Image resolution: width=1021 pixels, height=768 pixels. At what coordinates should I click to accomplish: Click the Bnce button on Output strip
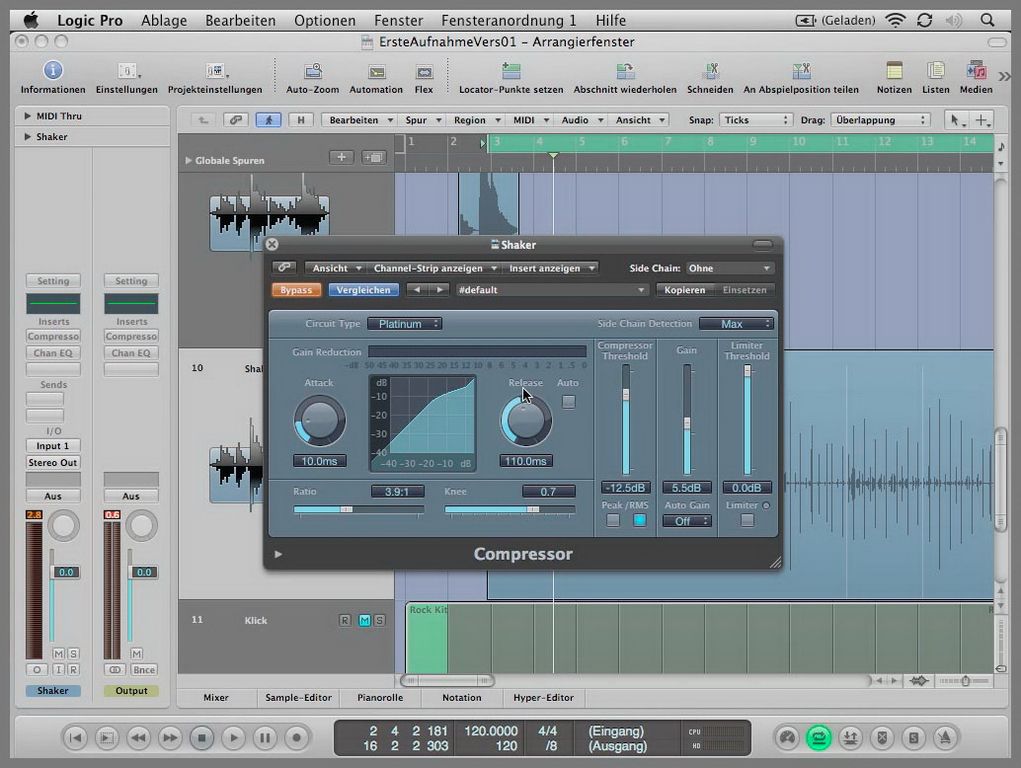pyautogui.click(x=143, y=670)
